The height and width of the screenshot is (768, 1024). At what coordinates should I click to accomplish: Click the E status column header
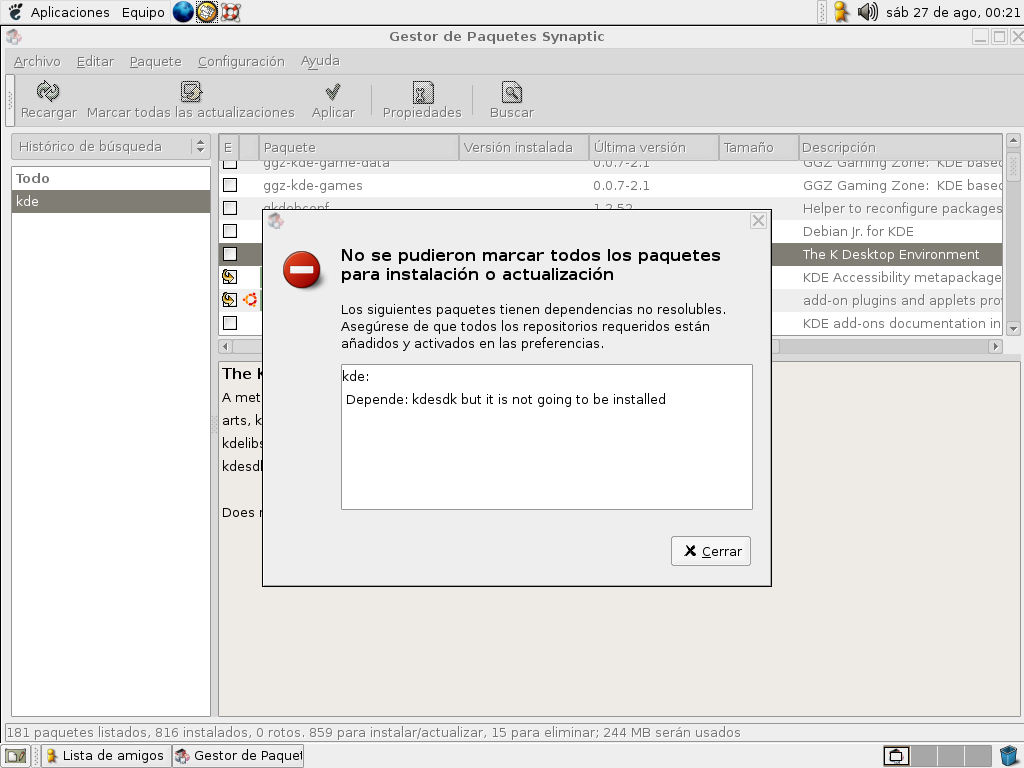click(229, 147)
